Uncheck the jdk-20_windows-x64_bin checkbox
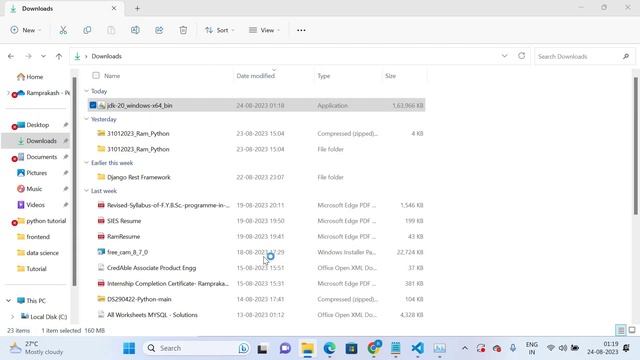The width and height of the screenshot is (640, 360). [x=93, y=105]
